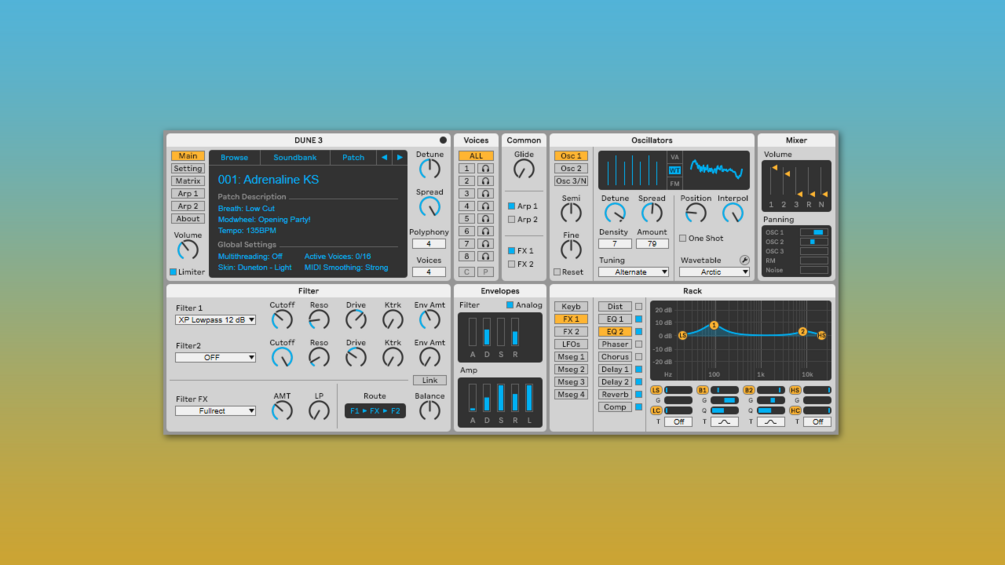Click the LC low cut badge
The image size is (1005, 565).
click(656, 411)
